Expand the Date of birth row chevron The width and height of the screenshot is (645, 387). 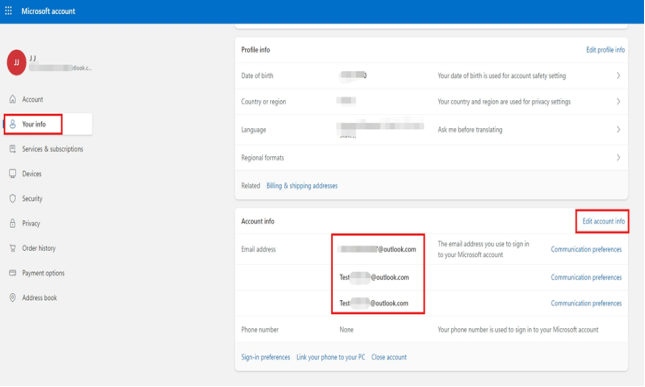point(618,76)
